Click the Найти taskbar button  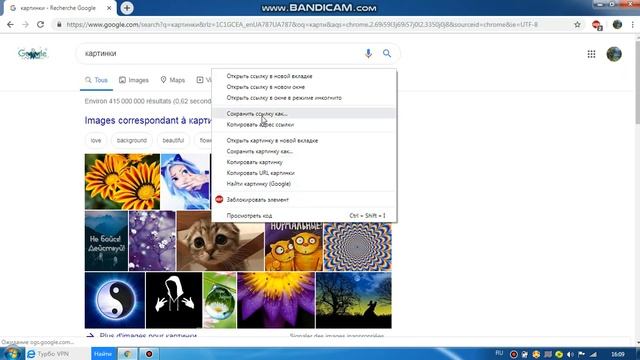click(103, 354)
